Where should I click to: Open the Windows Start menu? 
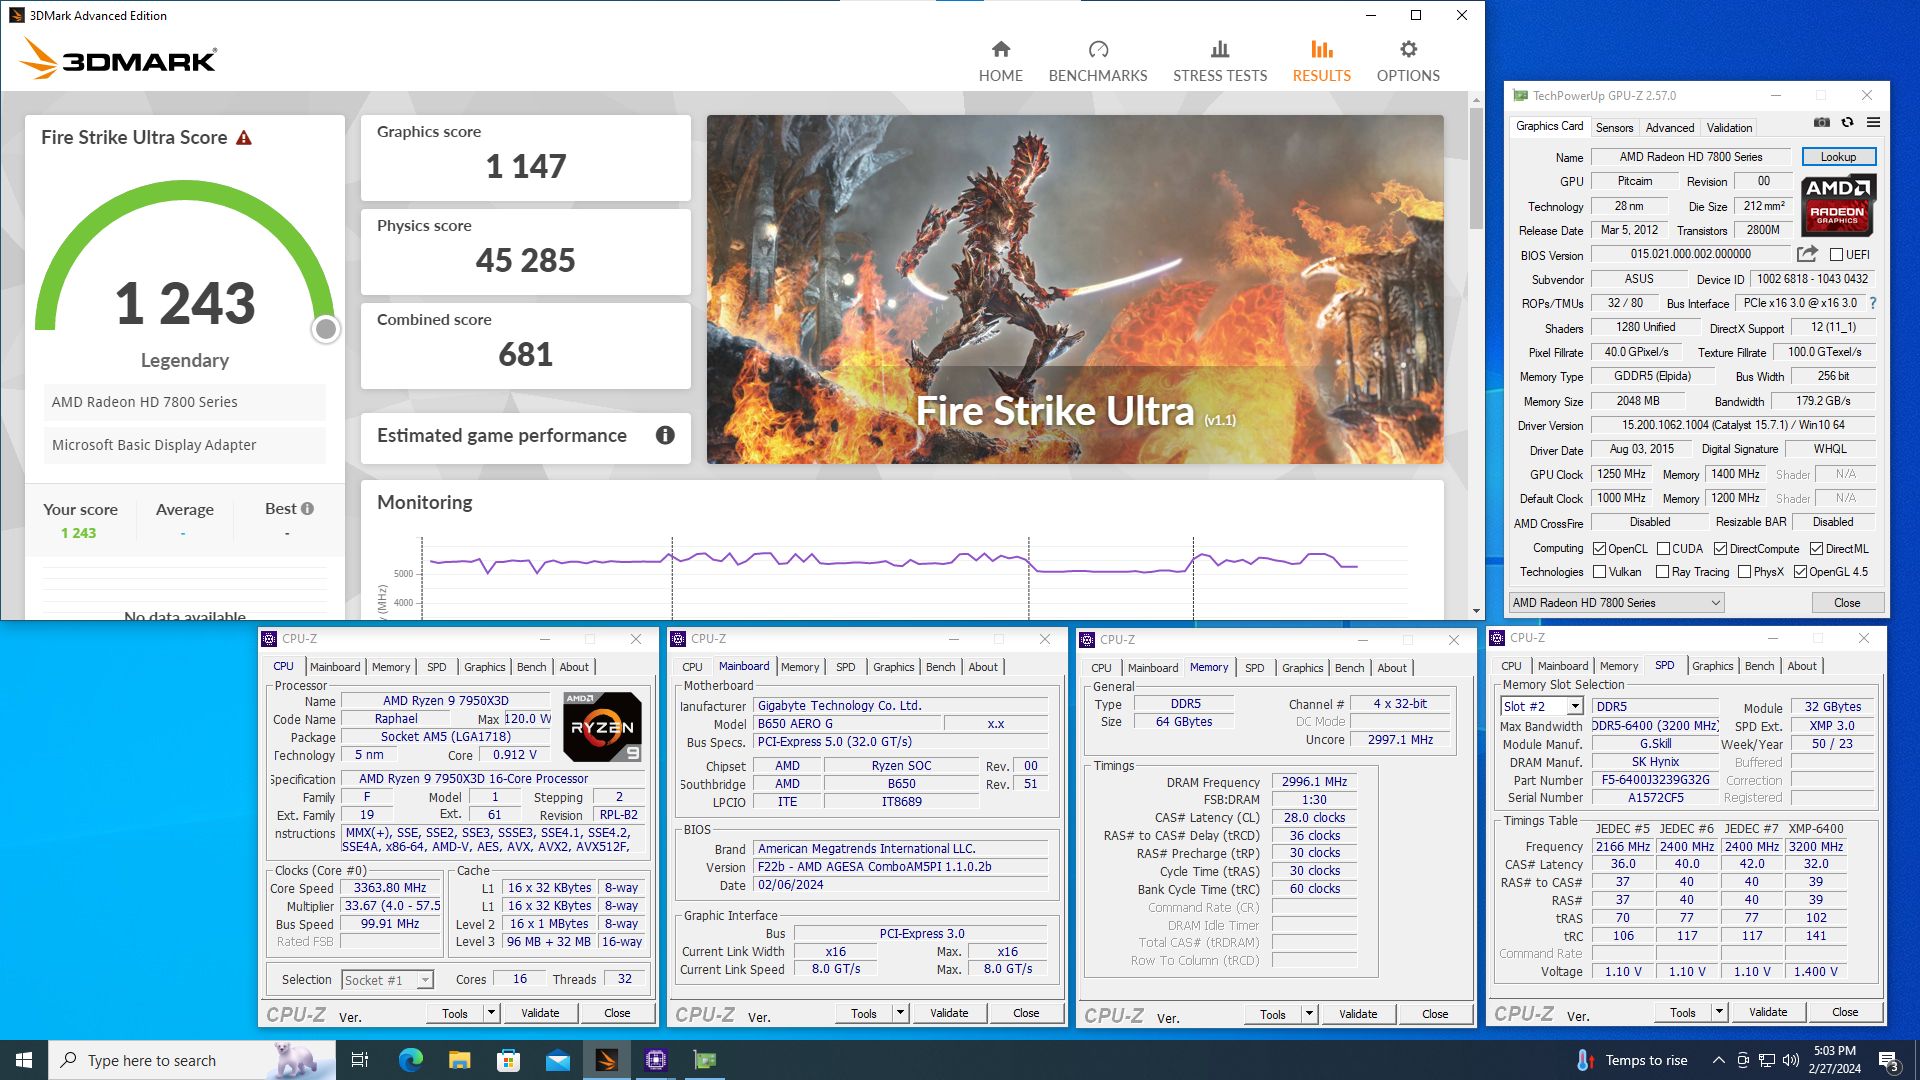(24, 1060)
